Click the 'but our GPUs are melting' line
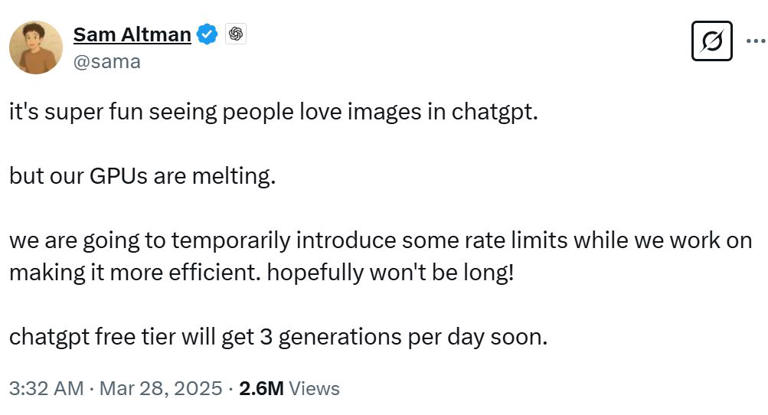This screenshot has height=415, width=768. 142,177
